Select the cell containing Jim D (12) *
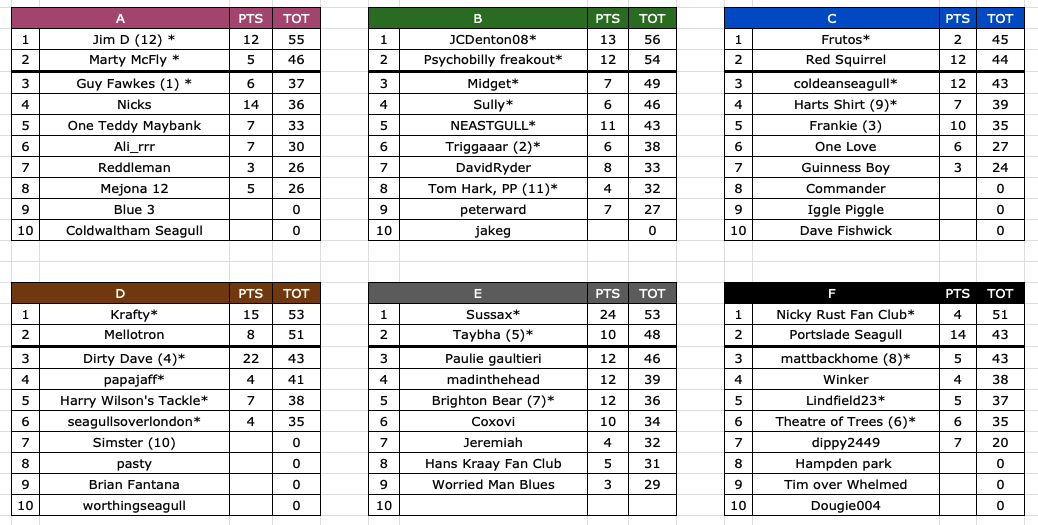The width and height of the screenshot is (1038, 525). 134,39
